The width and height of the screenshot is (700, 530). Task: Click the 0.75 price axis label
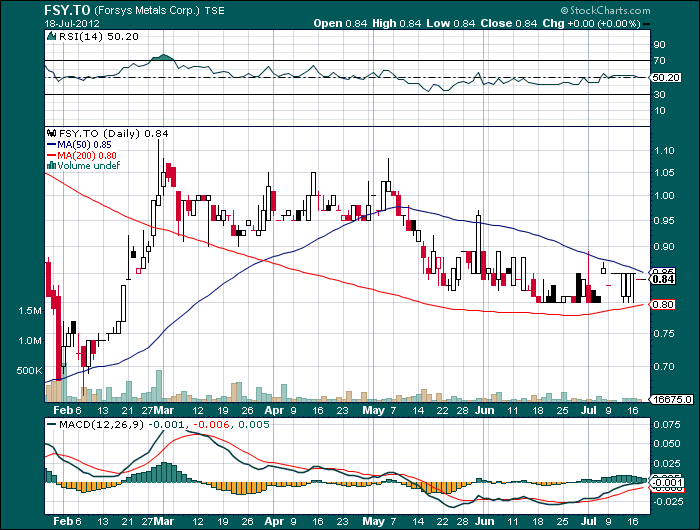click(664, 334)
